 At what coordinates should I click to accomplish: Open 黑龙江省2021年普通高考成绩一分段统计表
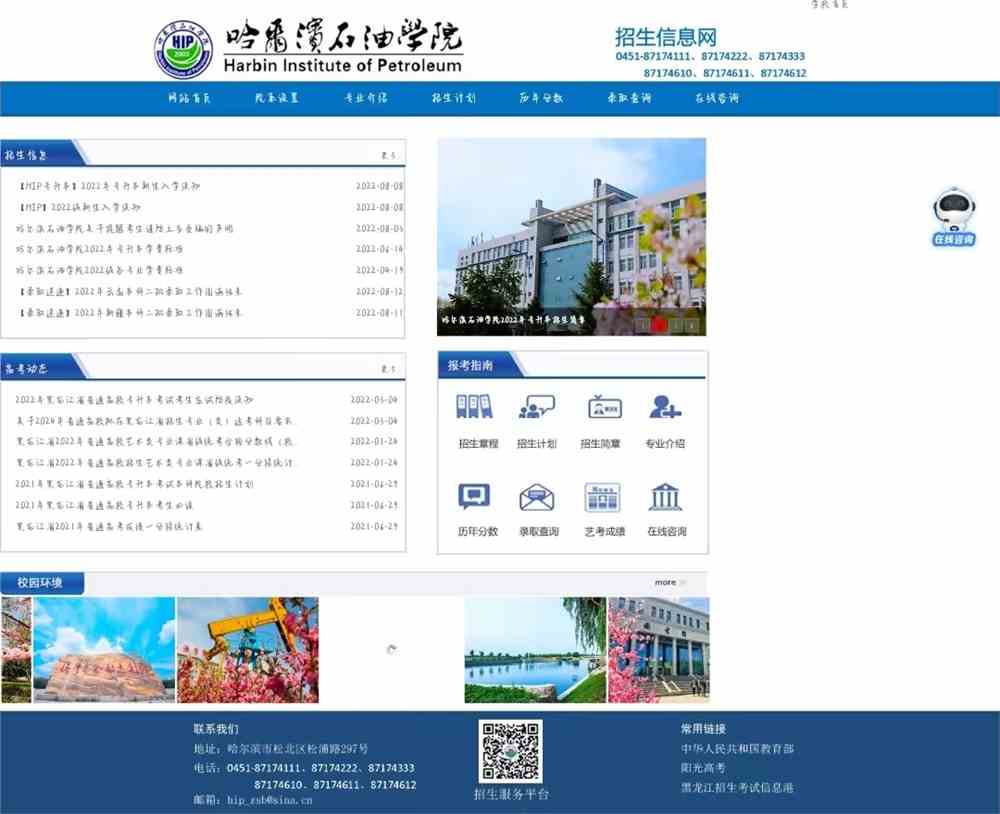109,526
